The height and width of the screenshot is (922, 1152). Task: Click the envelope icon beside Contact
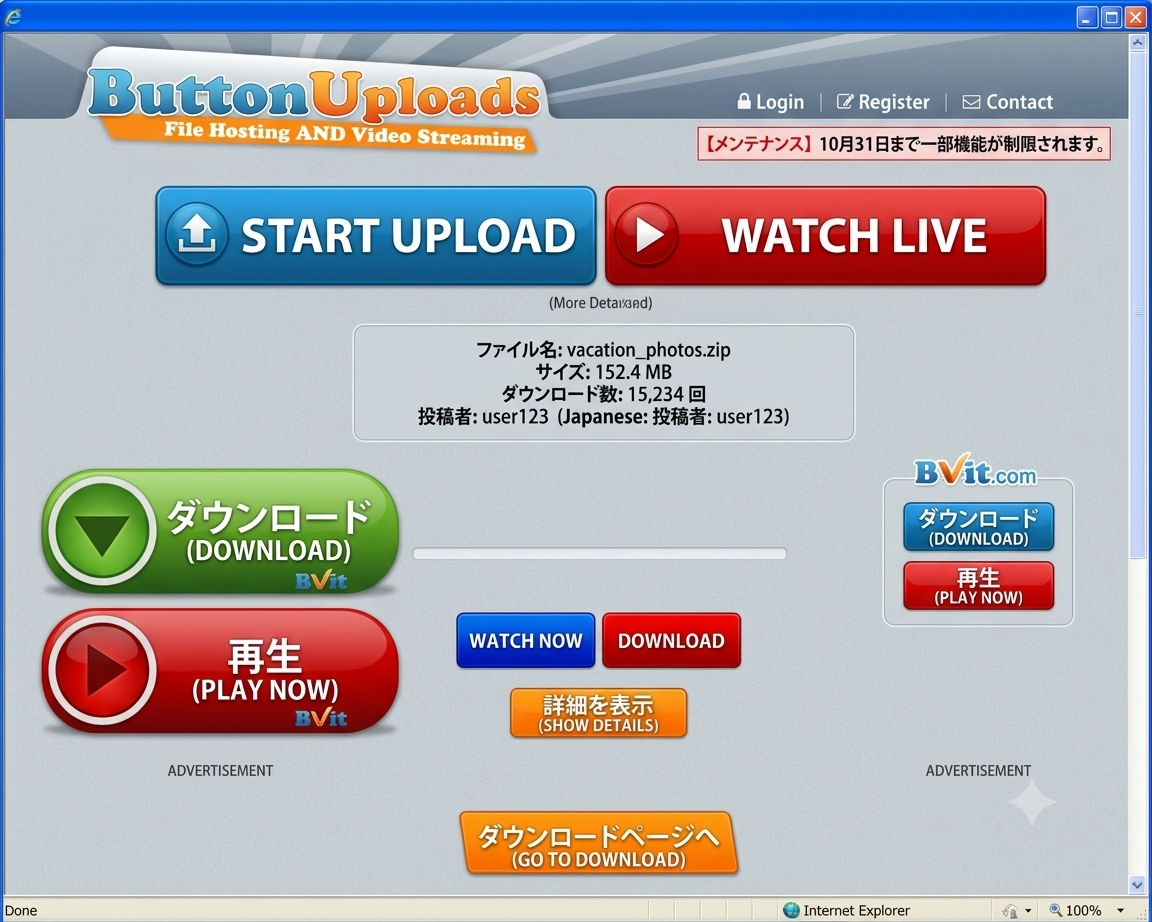tap(971, 102)
